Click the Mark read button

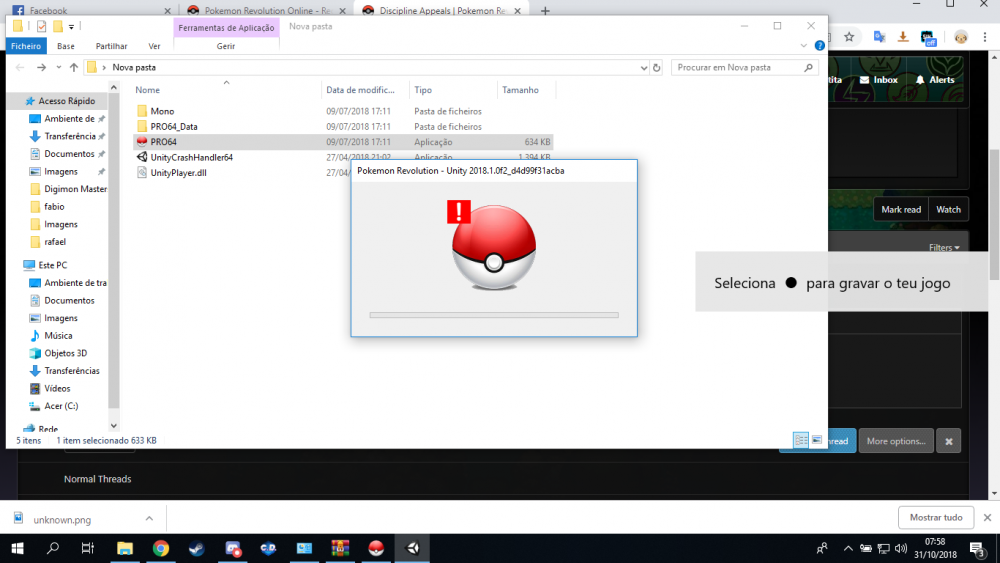point(900,209)
